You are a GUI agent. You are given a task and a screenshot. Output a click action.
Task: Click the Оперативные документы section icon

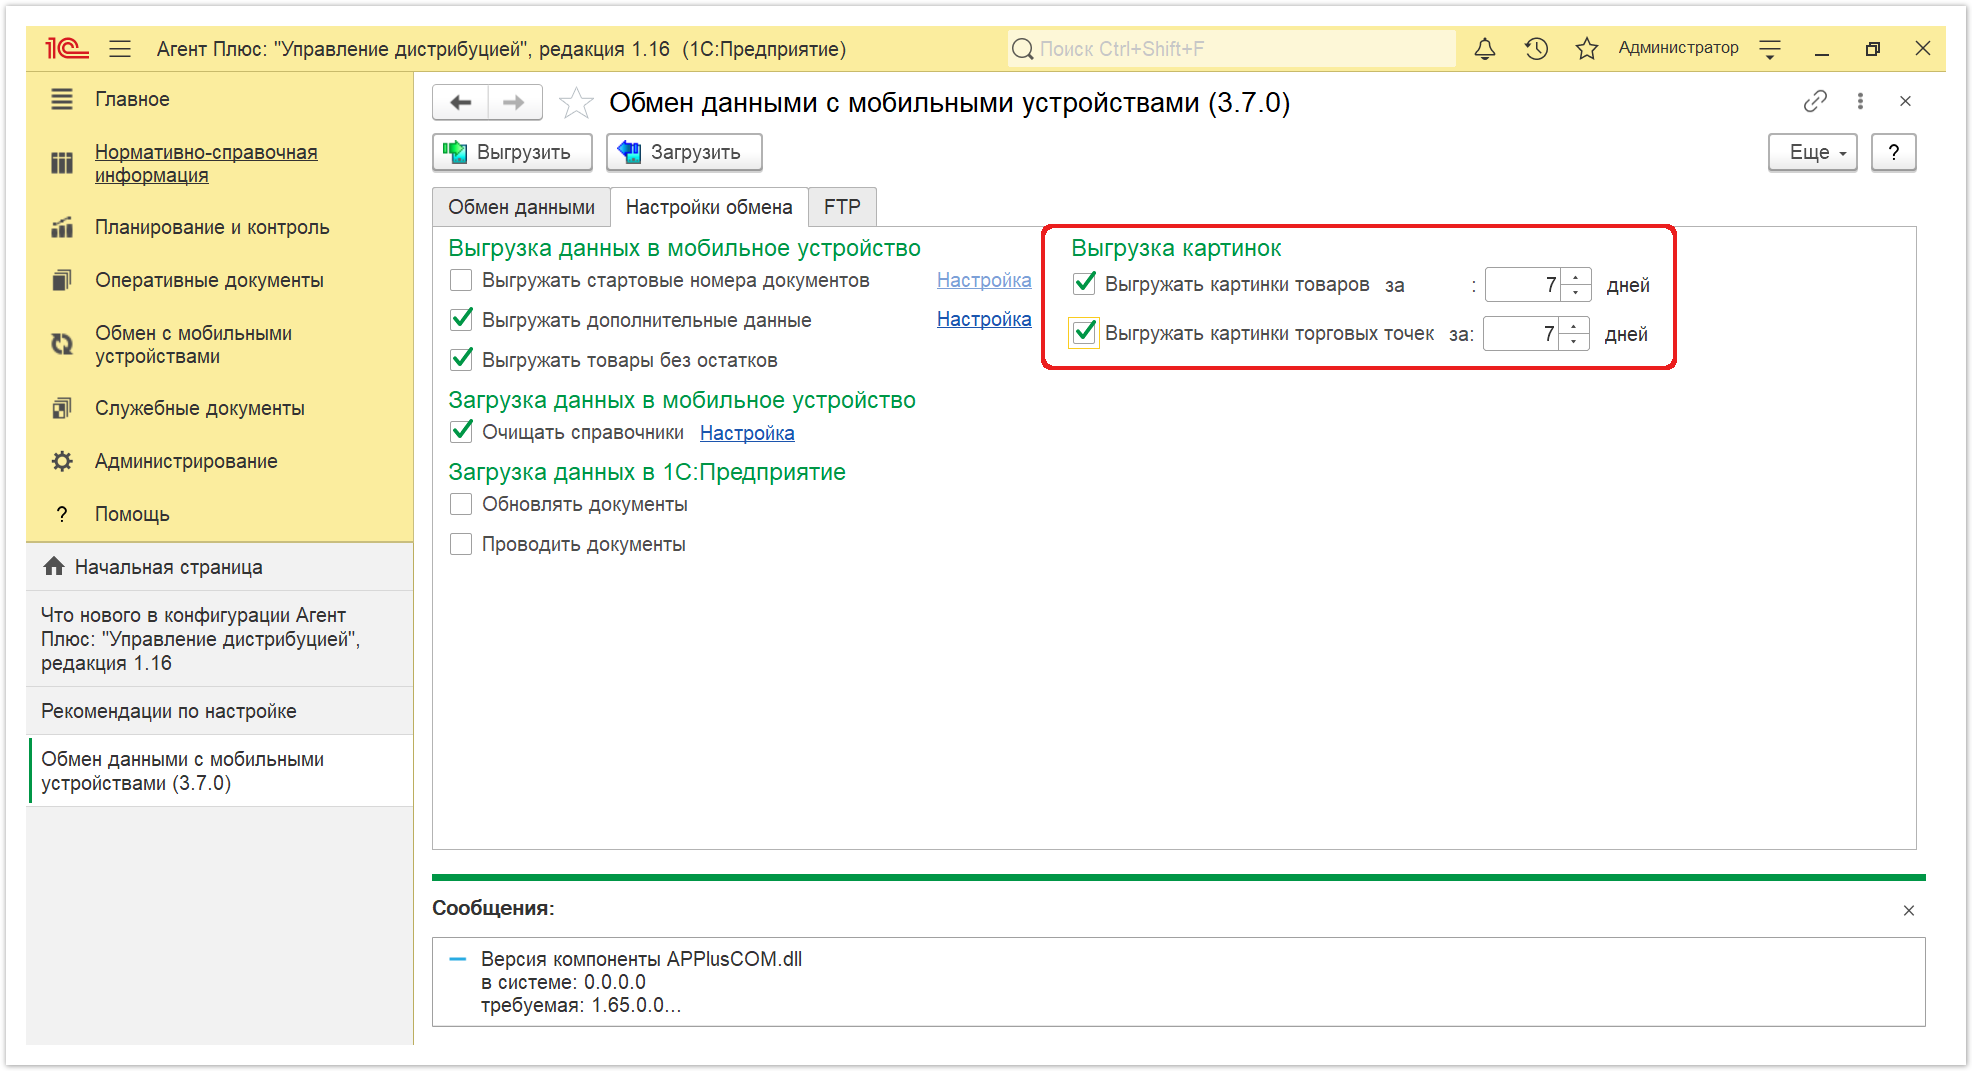point(62,280)
